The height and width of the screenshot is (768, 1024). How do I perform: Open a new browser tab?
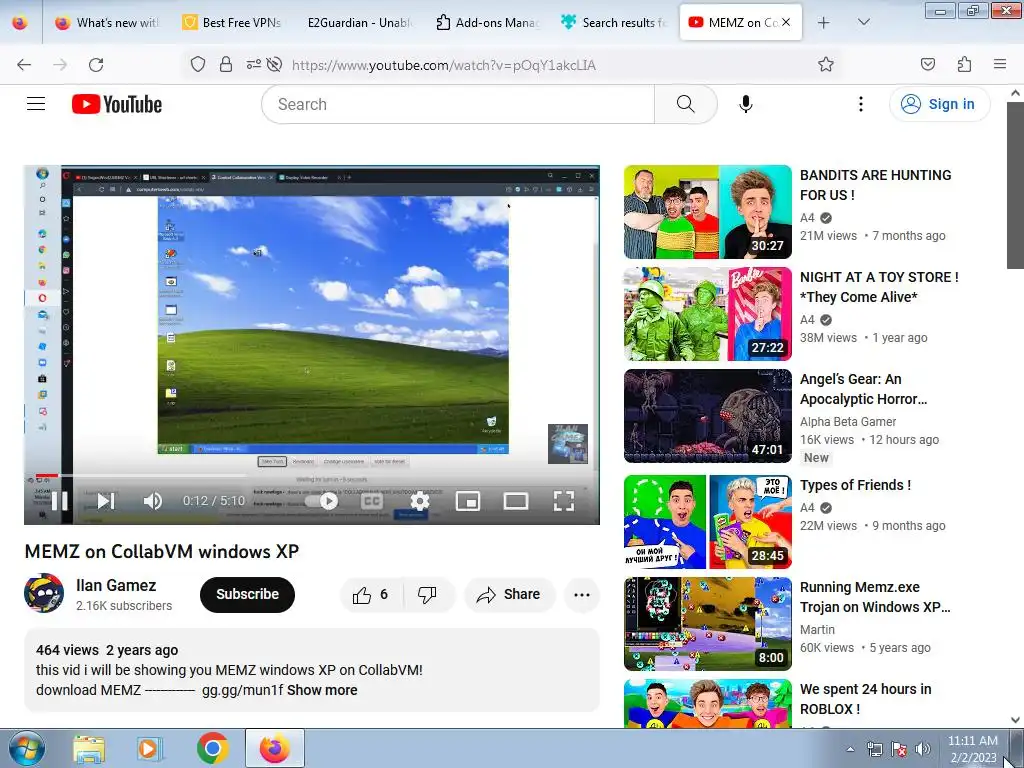[824, 22]
